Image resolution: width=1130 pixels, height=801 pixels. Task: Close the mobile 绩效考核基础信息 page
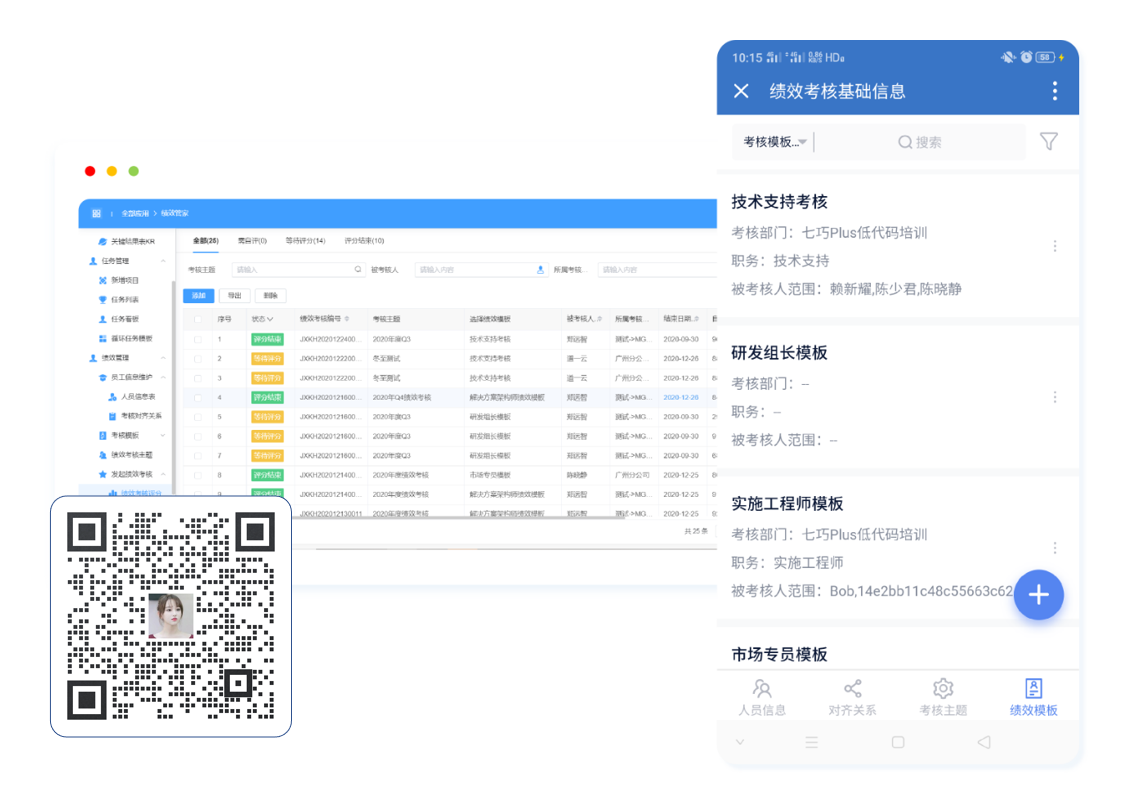click(x=741, y=91)
